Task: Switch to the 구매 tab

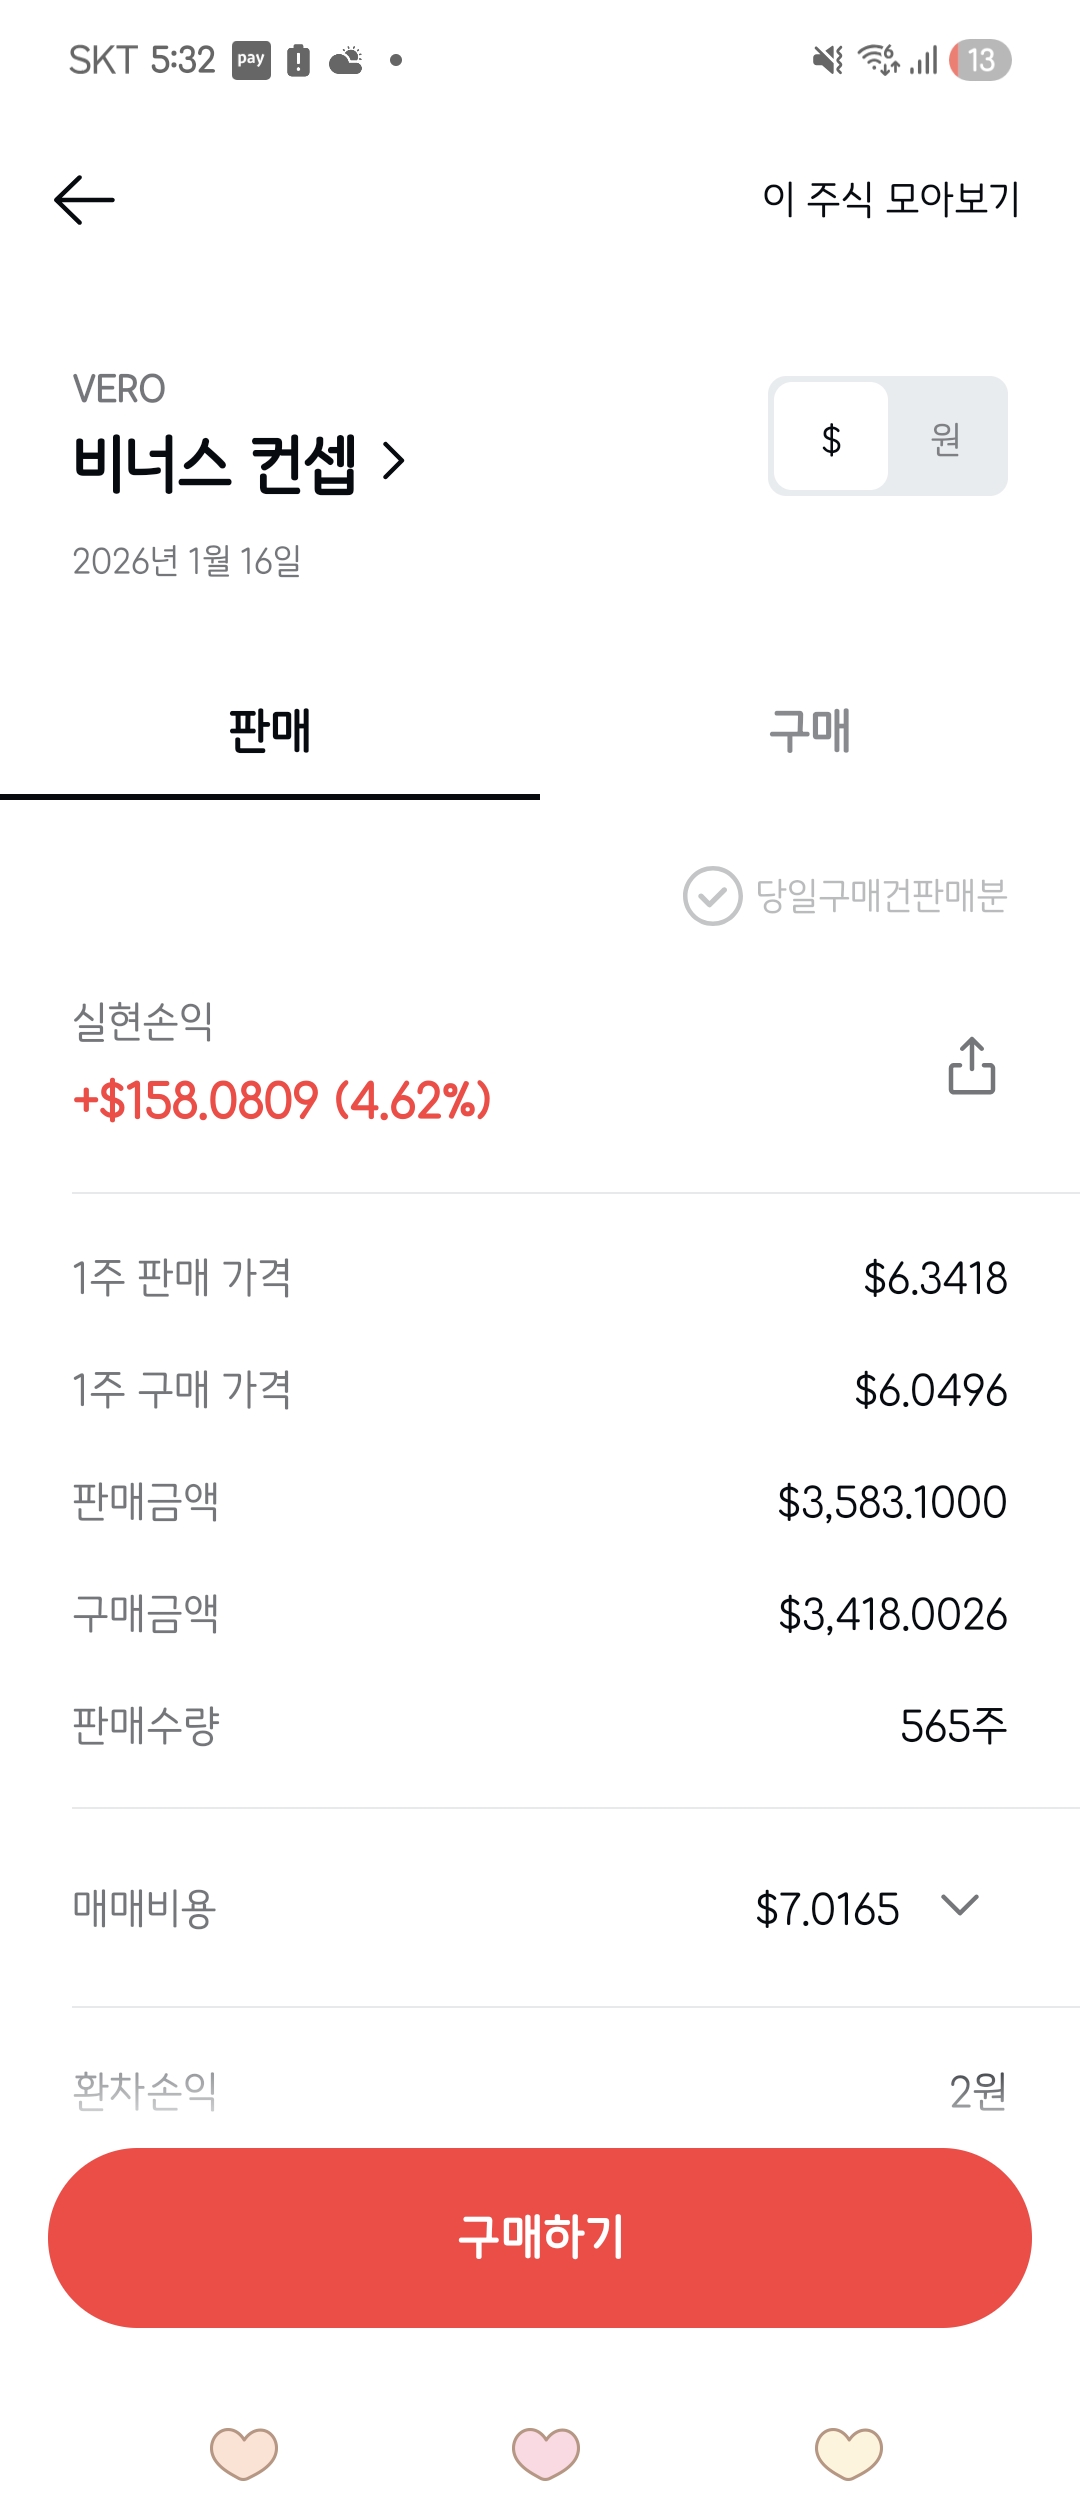Action: (x=810, y=731)
